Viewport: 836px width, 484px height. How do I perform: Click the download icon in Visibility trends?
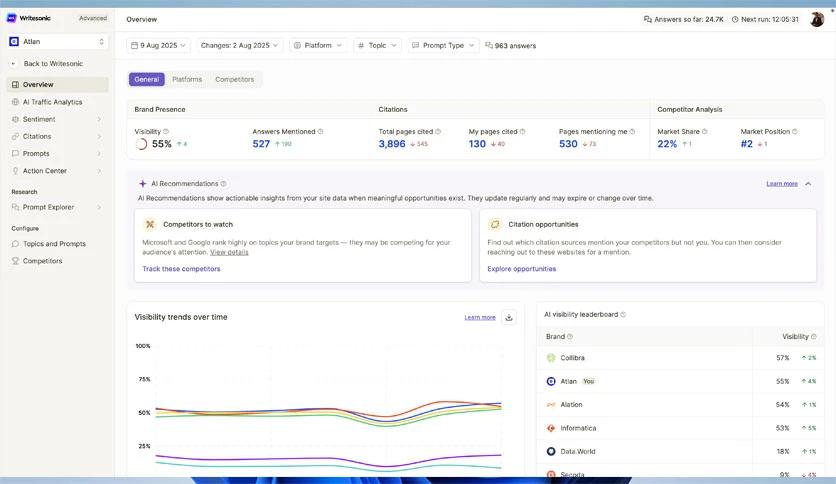pos(509,317)
